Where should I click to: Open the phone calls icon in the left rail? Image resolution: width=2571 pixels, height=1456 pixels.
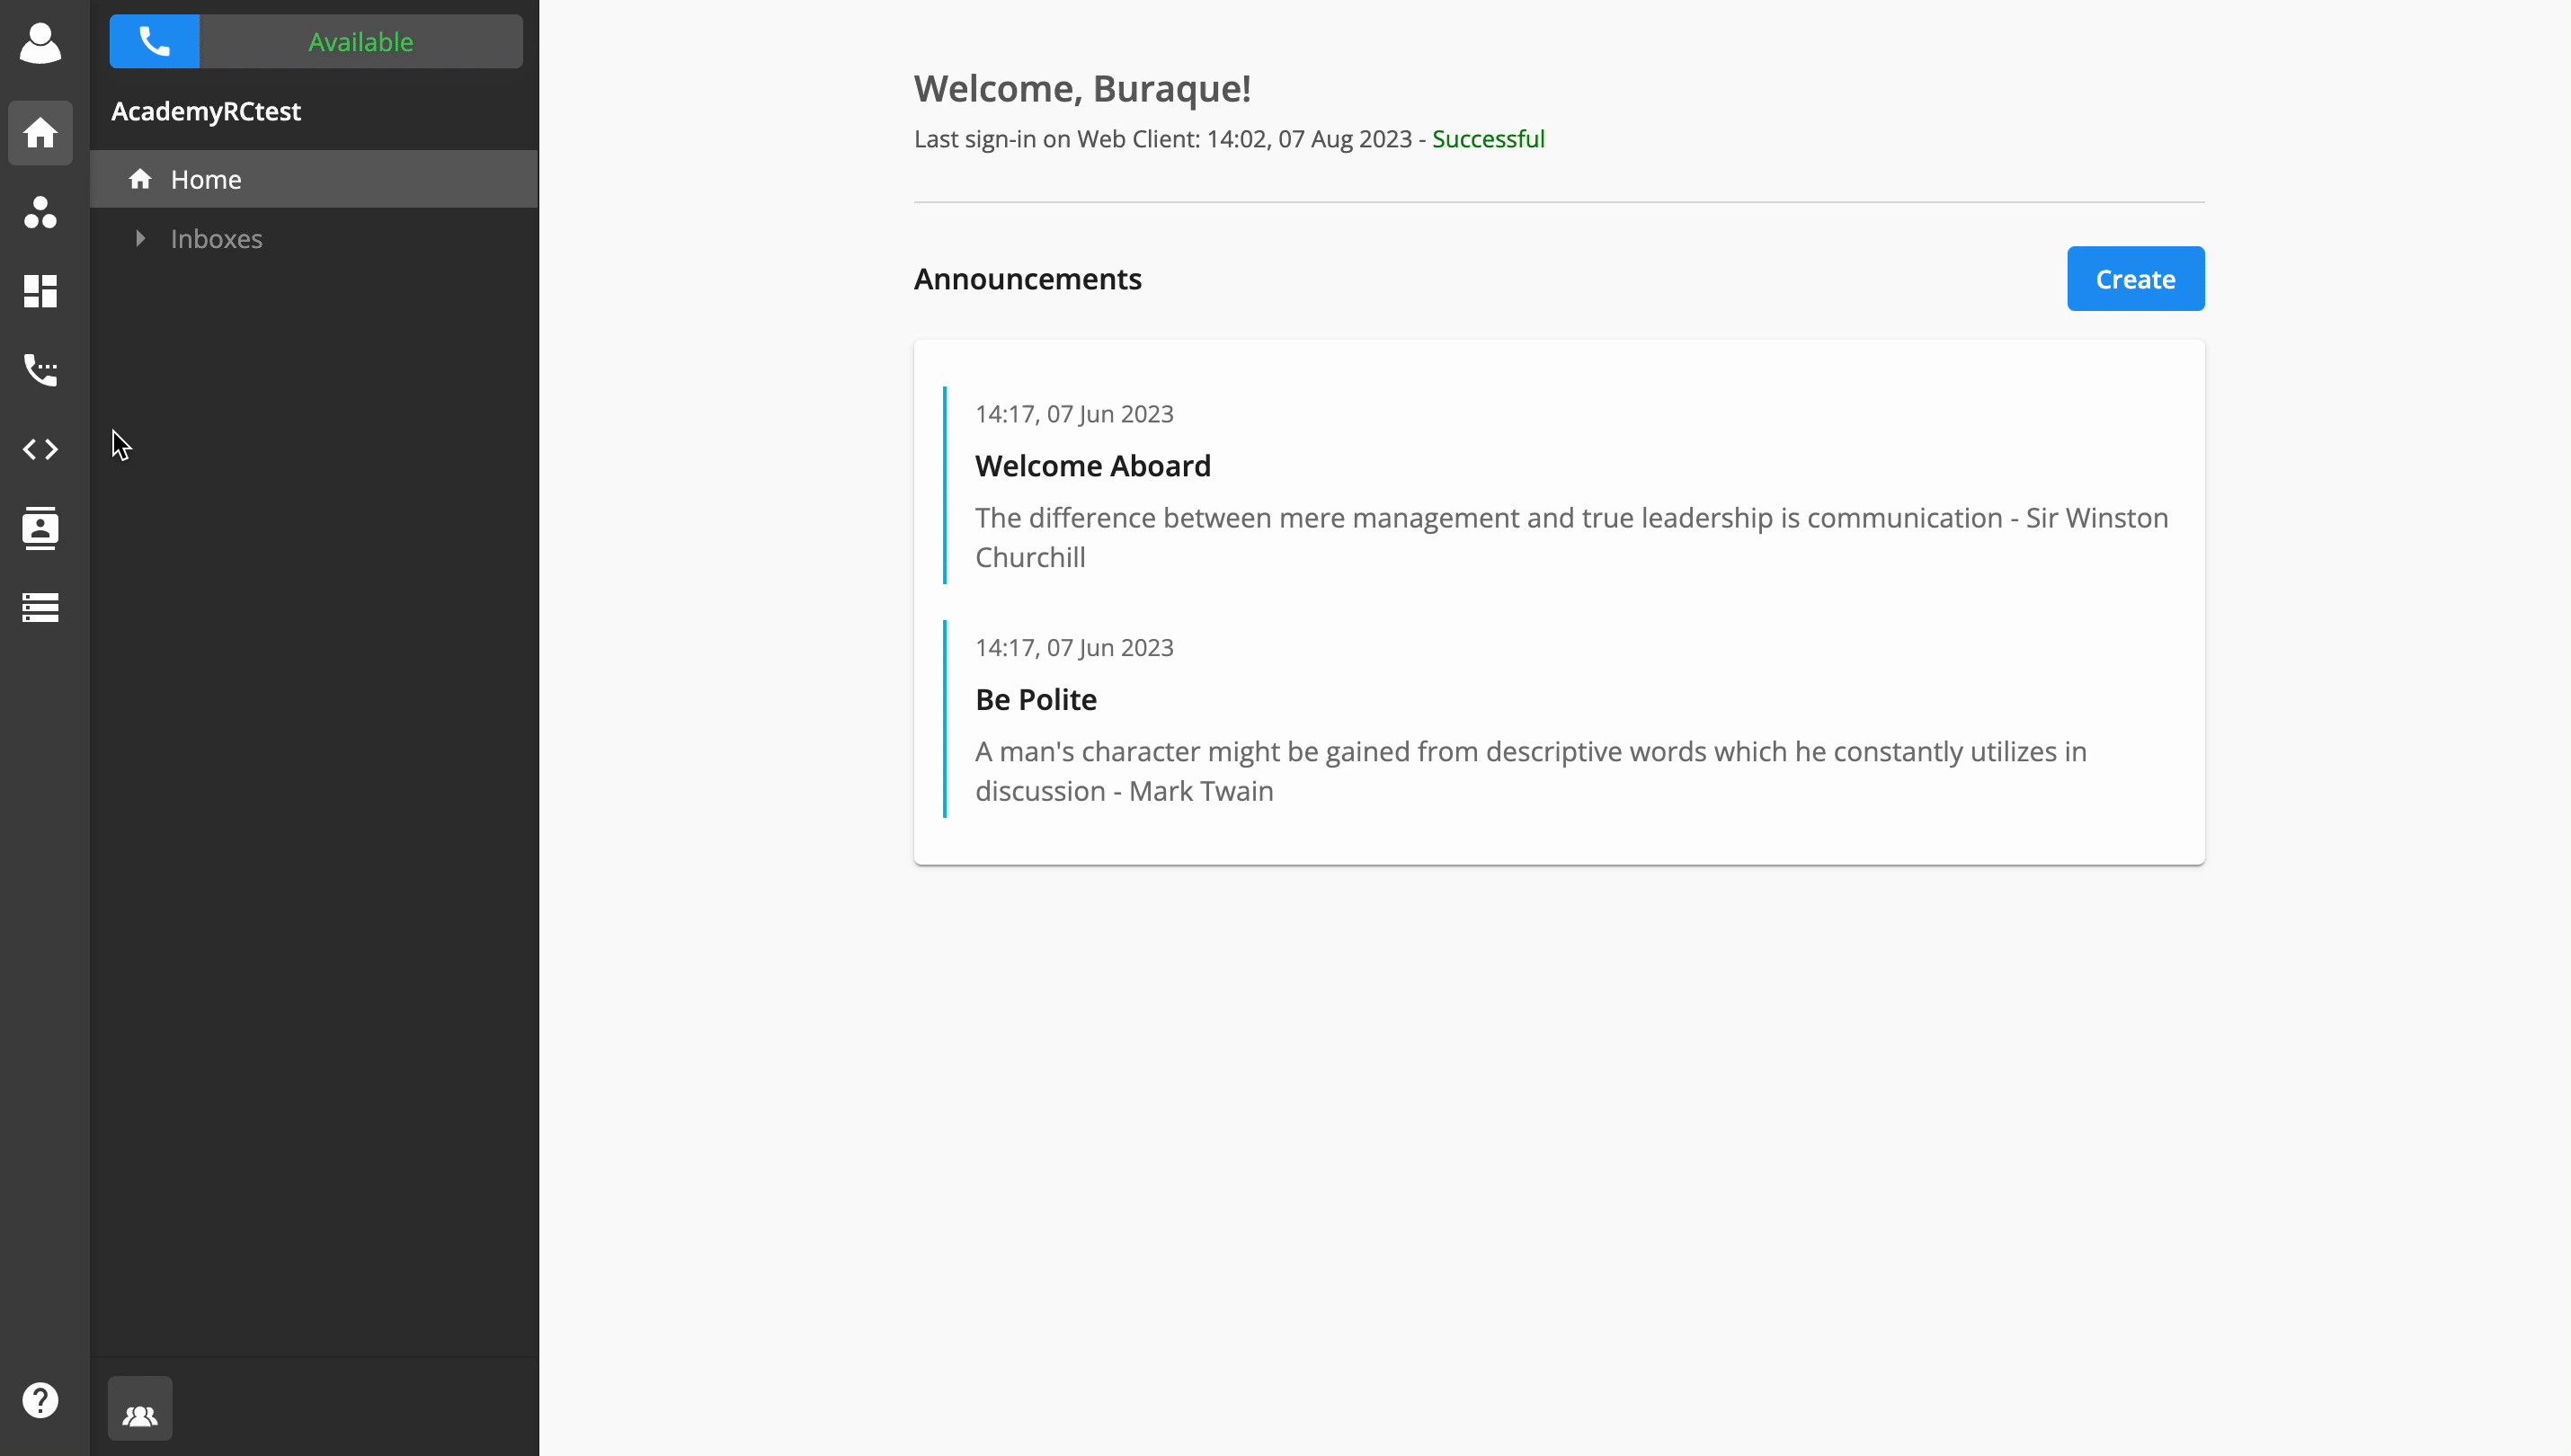point(40,370)
